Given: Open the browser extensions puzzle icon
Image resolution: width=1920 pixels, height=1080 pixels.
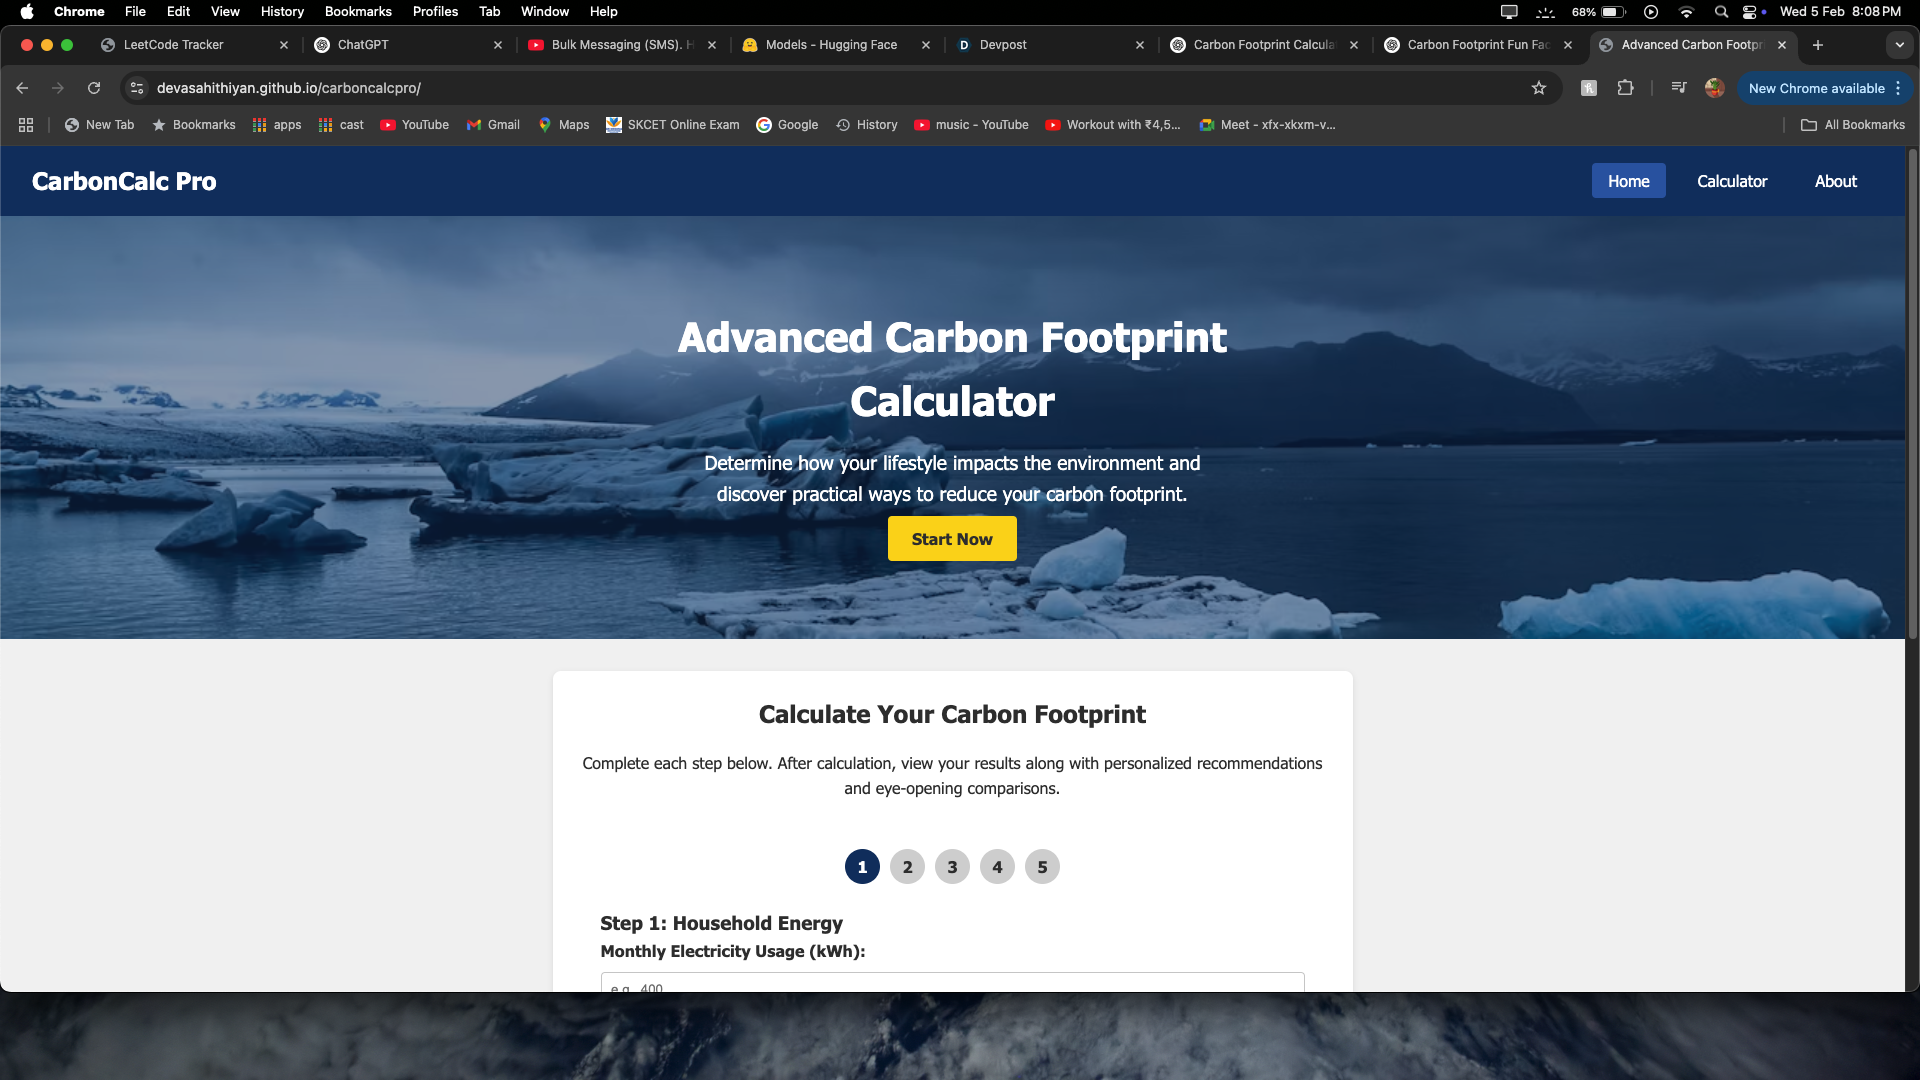Looking at the screenshot, I should click(x=1625, y=88).
